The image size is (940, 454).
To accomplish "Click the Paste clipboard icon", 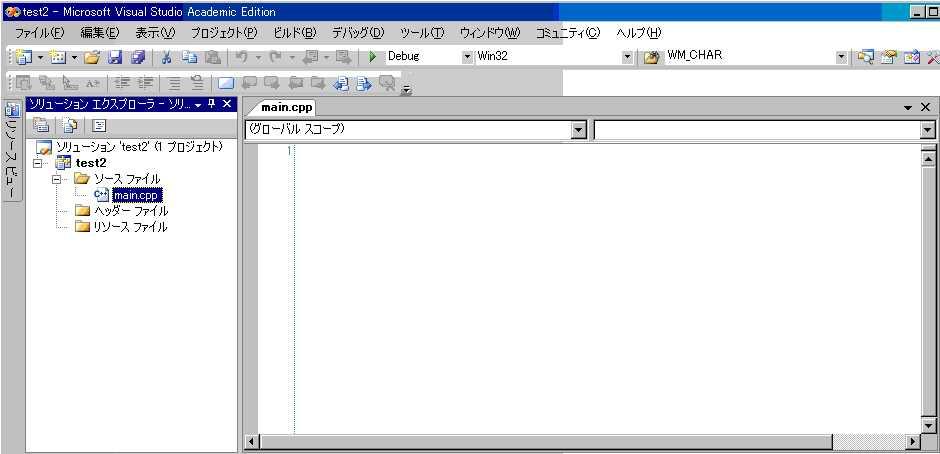I will [x=212, y=57].
